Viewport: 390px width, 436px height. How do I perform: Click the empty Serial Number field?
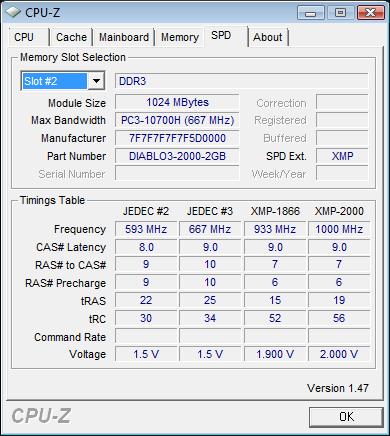[x=177, y=174]
